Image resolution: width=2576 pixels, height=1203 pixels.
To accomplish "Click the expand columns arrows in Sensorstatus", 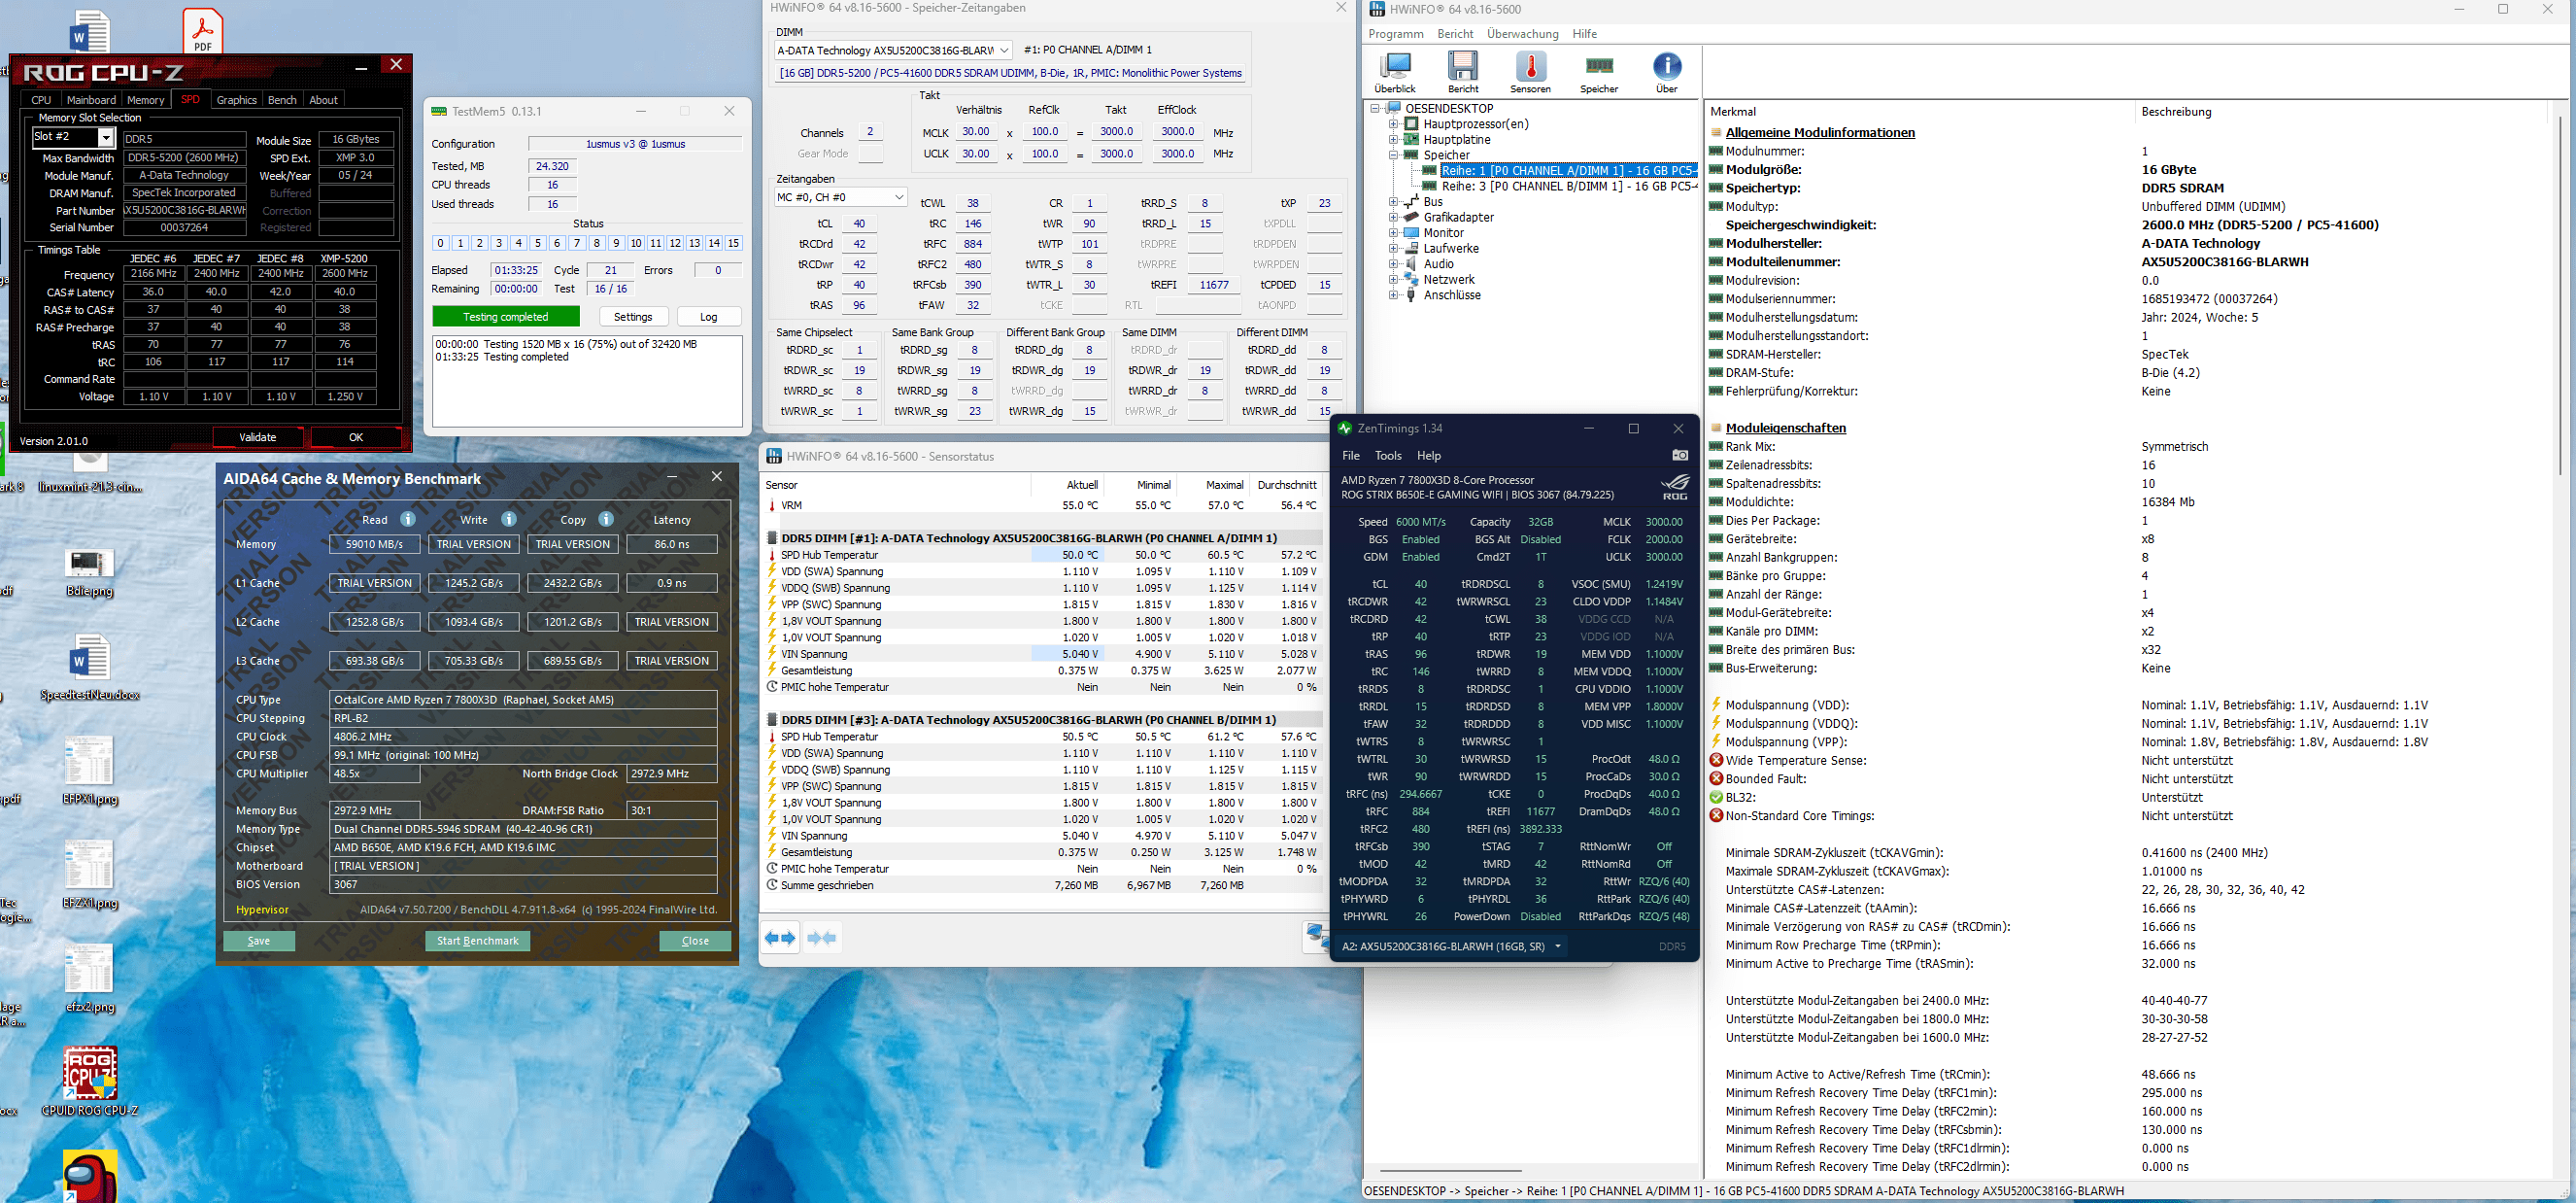I will (x=780, y=938).
